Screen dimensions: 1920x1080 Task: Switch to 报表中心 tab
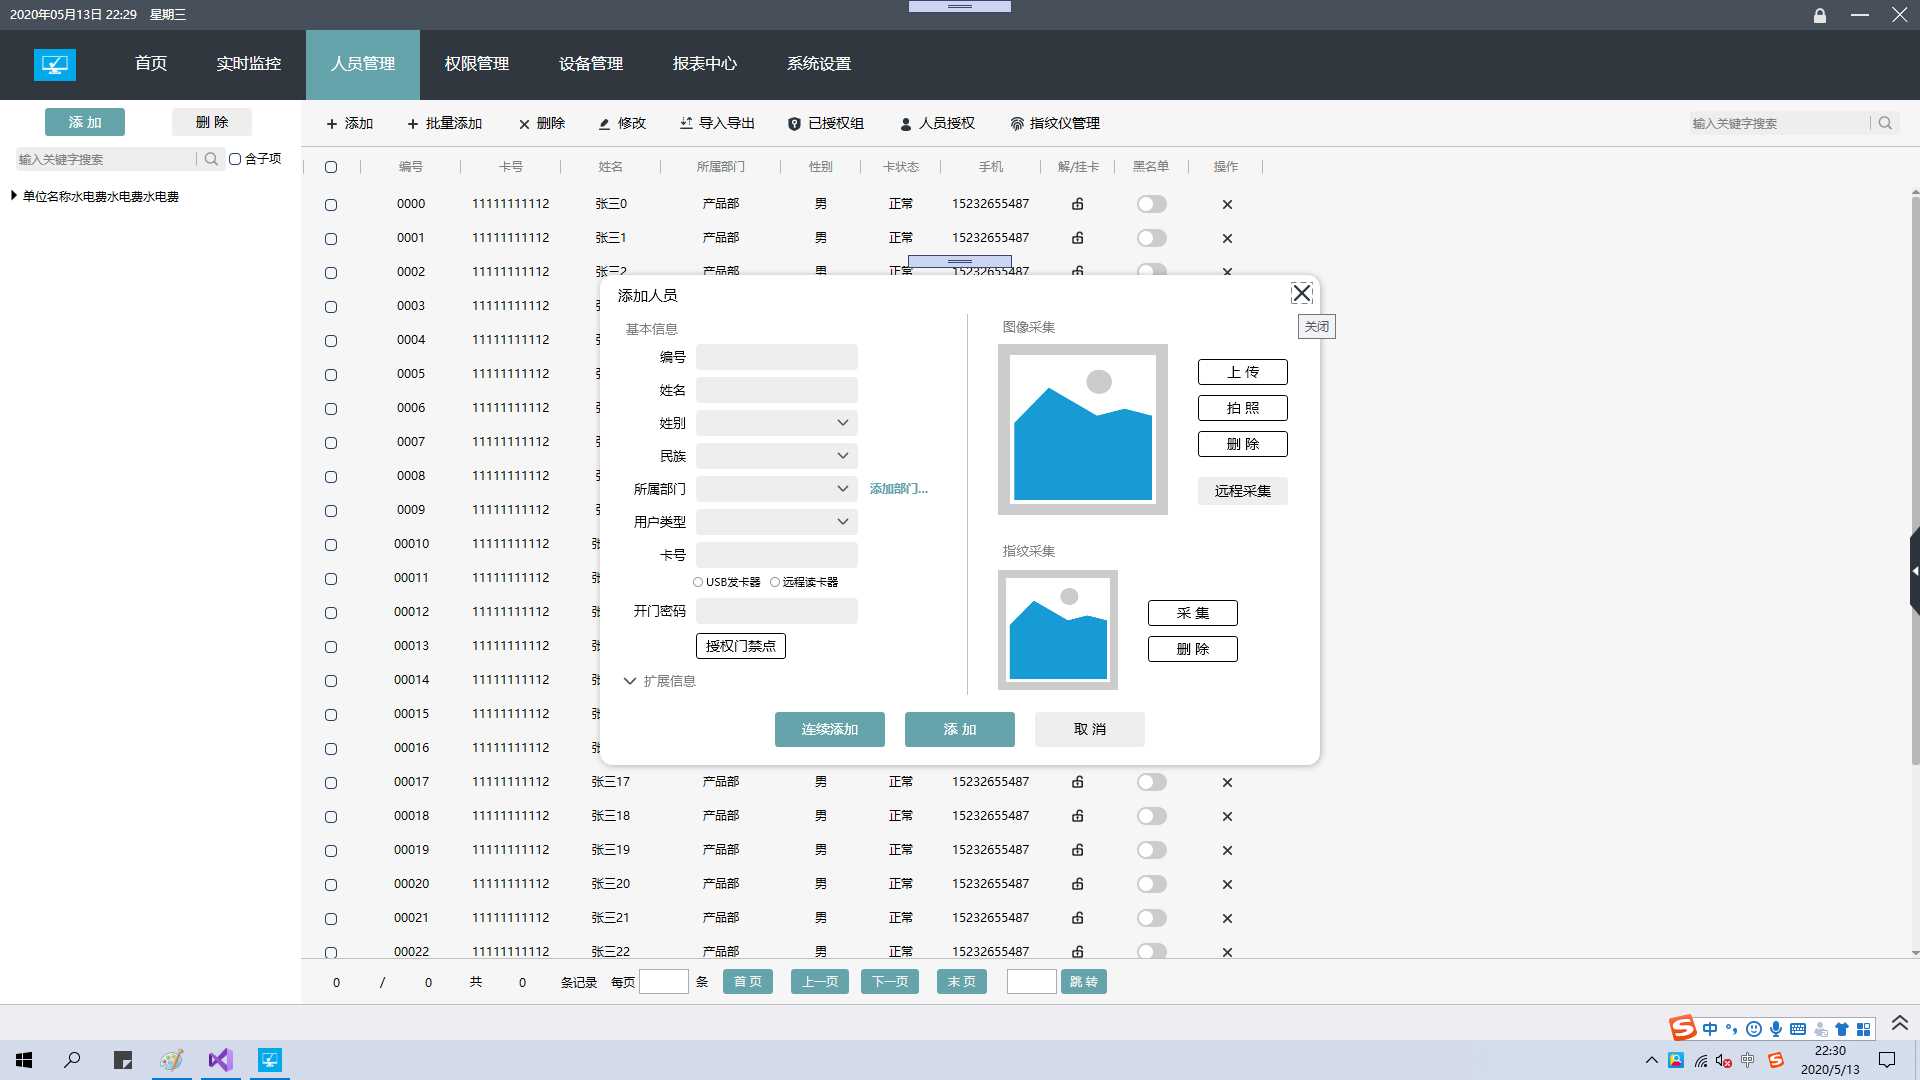[705, 63]
